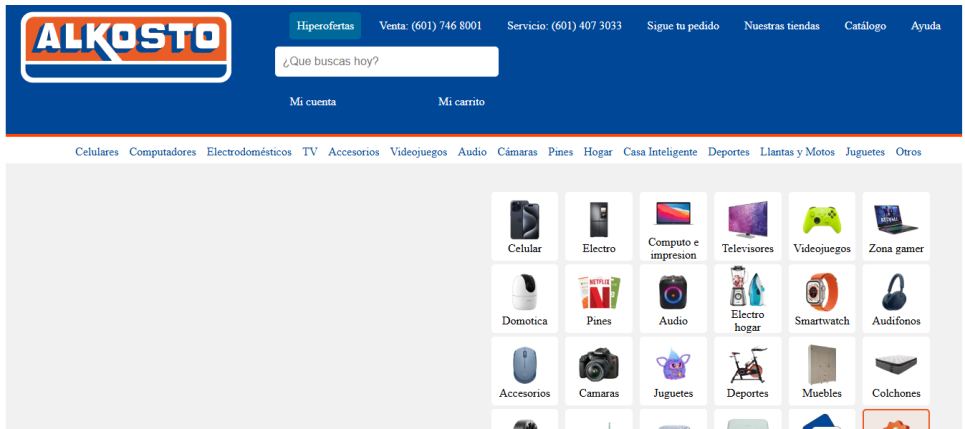Call the Venta (601) 746 8001 link
Viewport: 965px width, 429px height.
(430, 26)
